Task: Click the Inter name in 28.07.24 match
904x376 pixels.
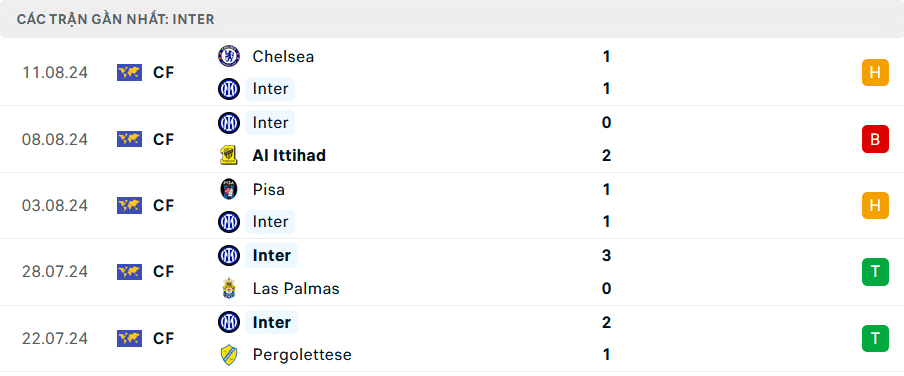Action: click(272, 255)
